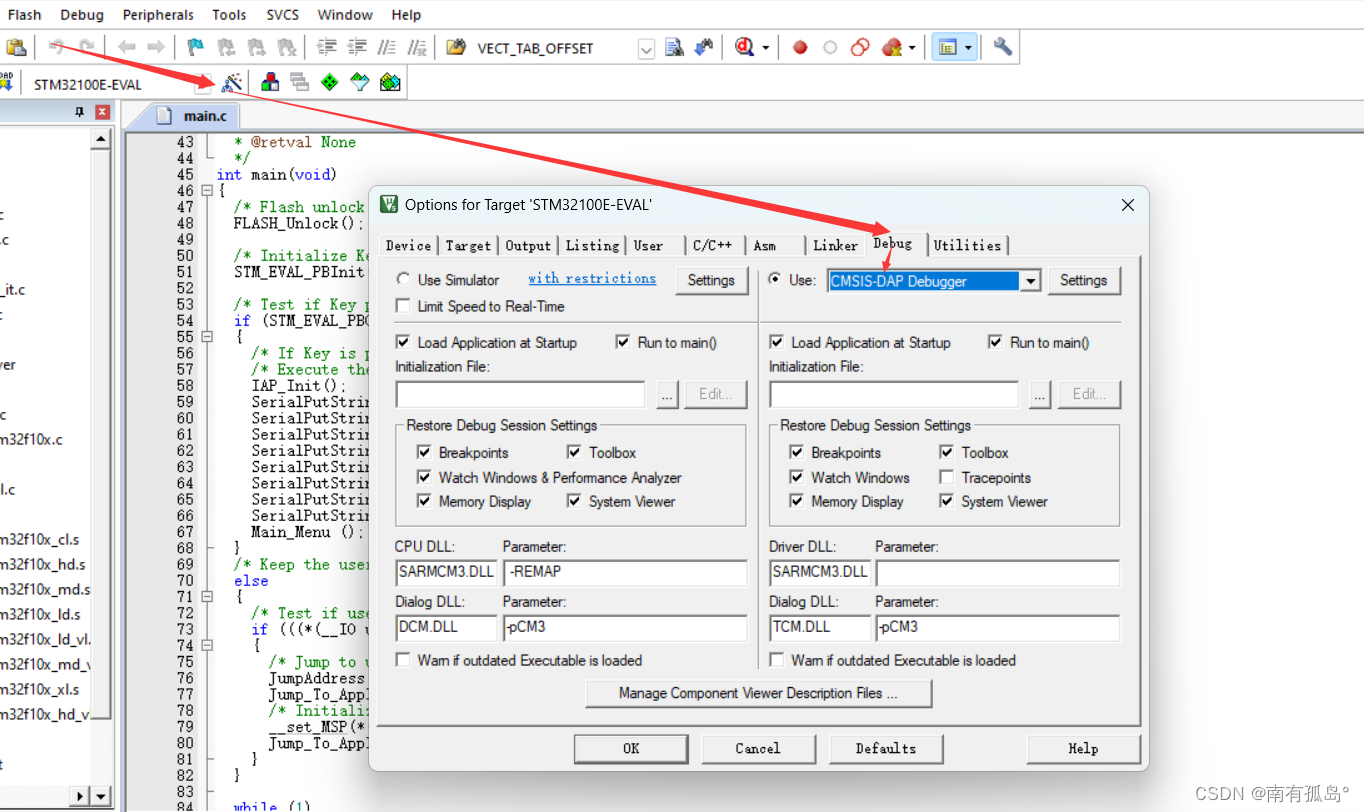Viewport: 1364px width, 812px height.
Task: Toggle Limit Speed to Real-Time checkbox
Action: tap(404, 306)
